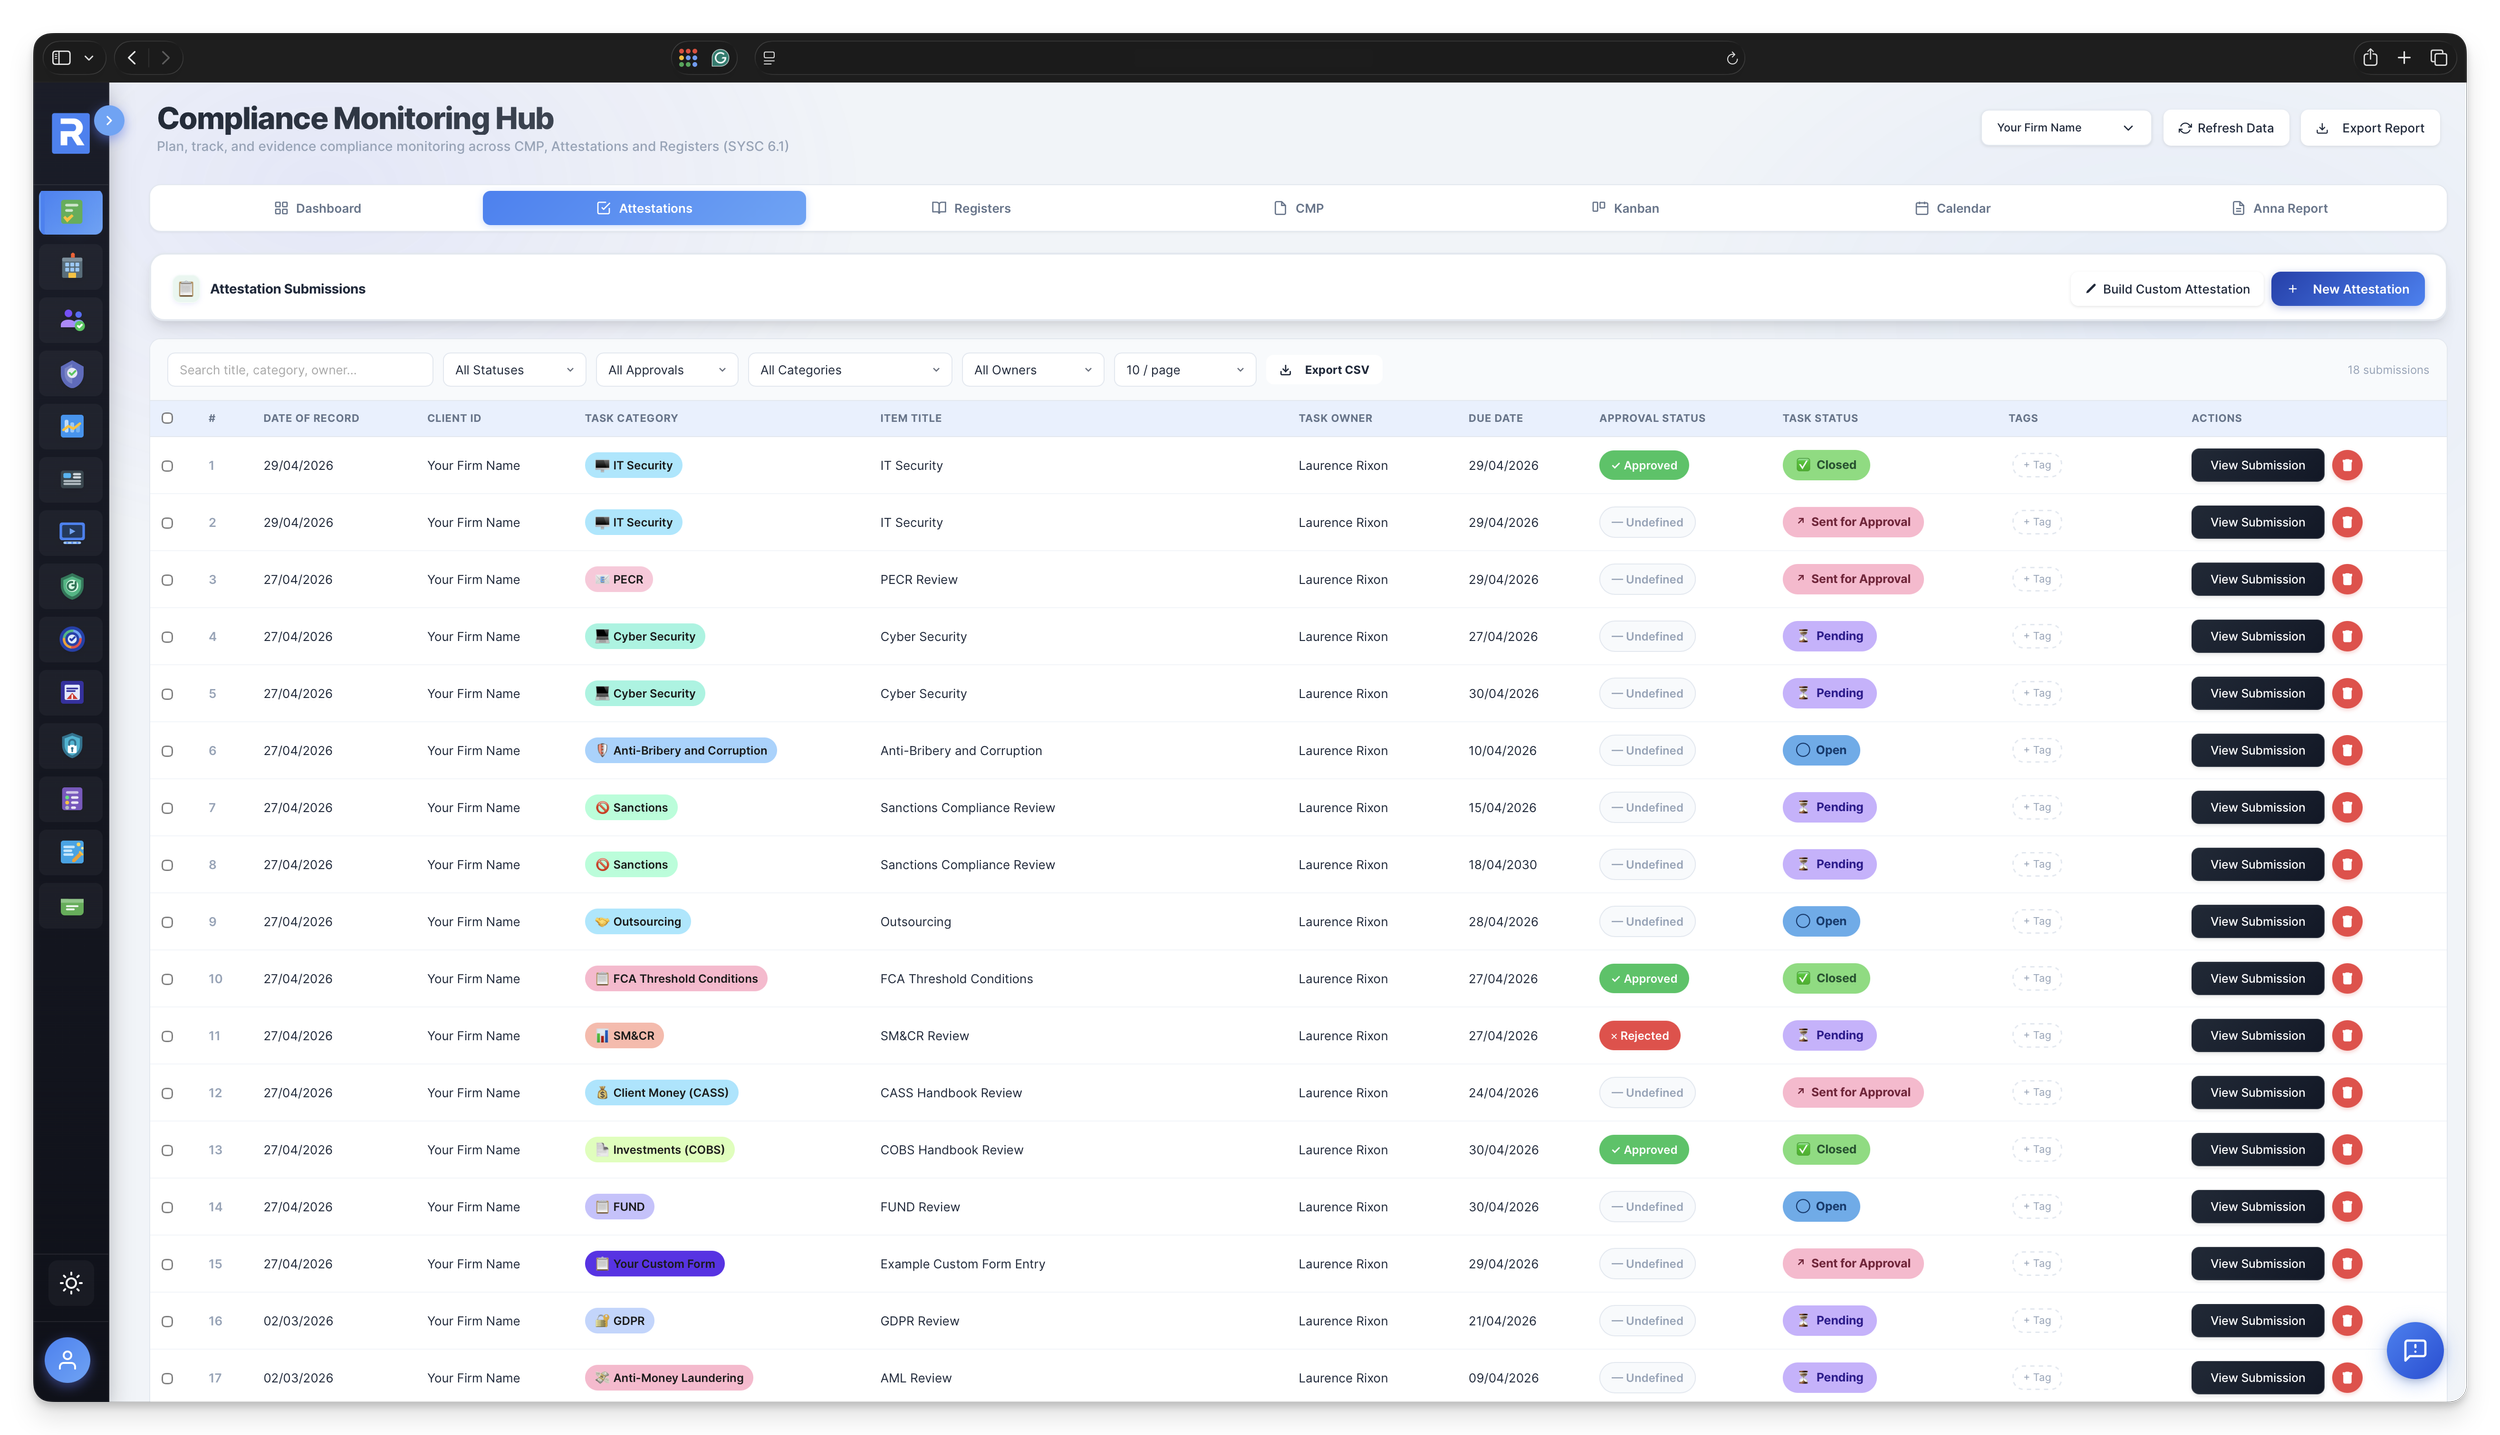Open the chat support bubble
Viewport: 2500px width, 1435px height.
click(2414, 1351)
